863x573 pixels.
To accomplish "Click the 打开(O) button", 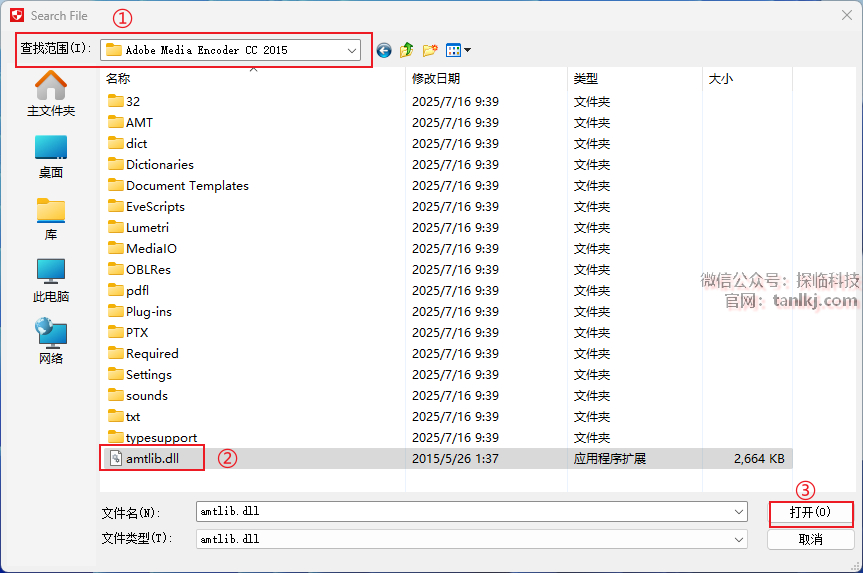I will (x=811, y=513).
